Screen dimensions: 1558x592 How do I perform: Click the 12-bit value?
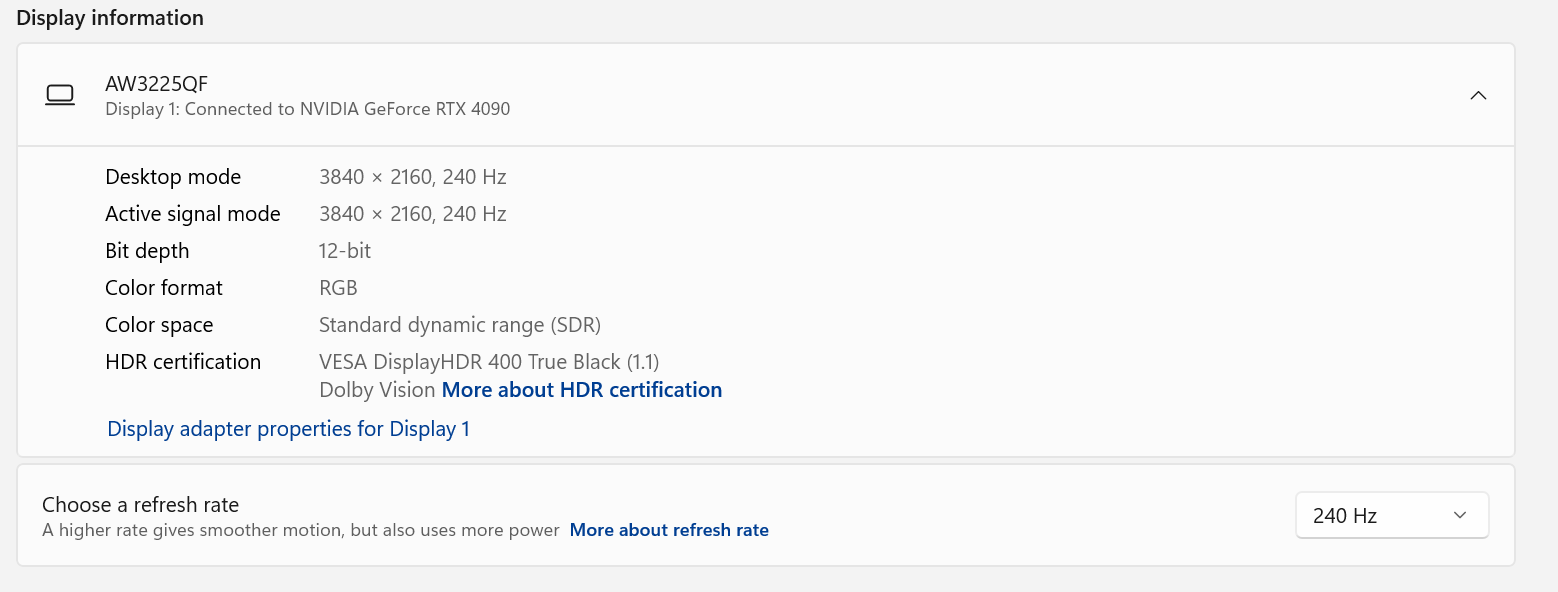pos(345,251)
